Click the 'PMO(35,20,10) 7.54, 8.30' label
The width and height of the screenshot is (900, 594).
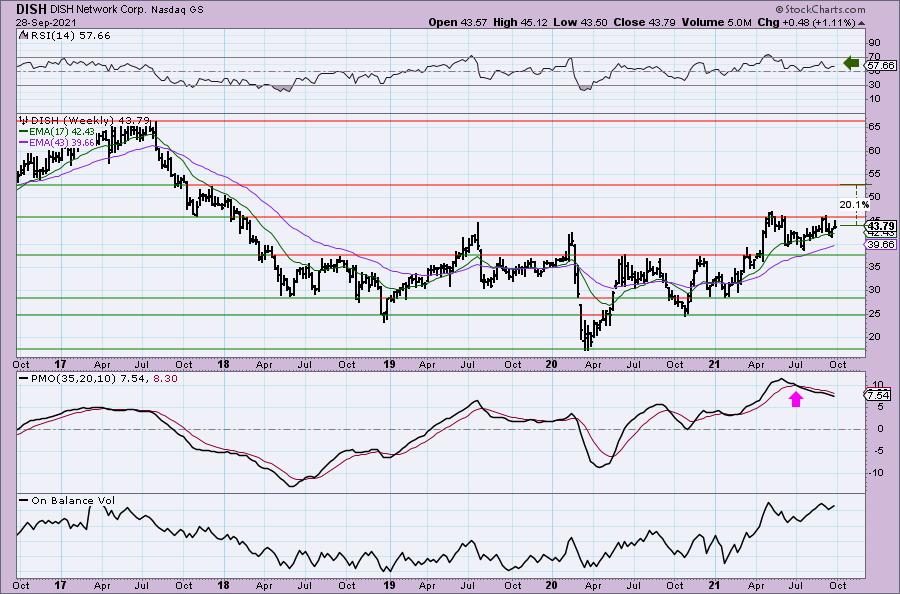[x=99, y=379]
